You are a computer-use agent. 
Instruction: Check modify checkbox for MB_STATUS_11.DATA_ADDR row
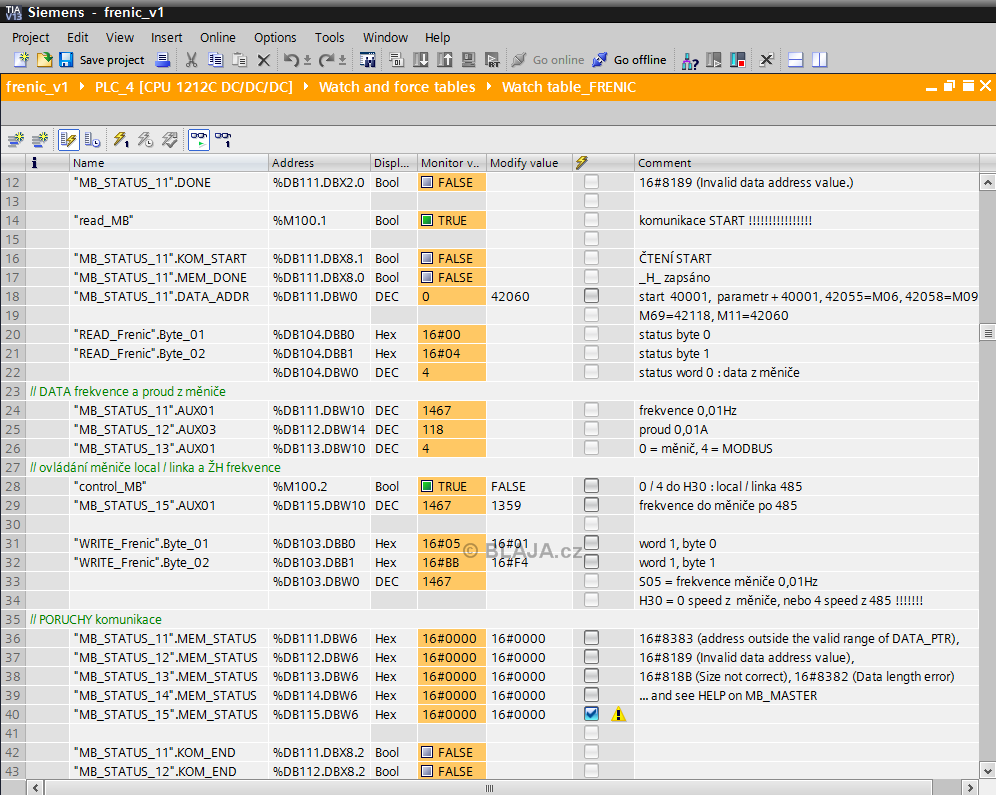(591, 296)
